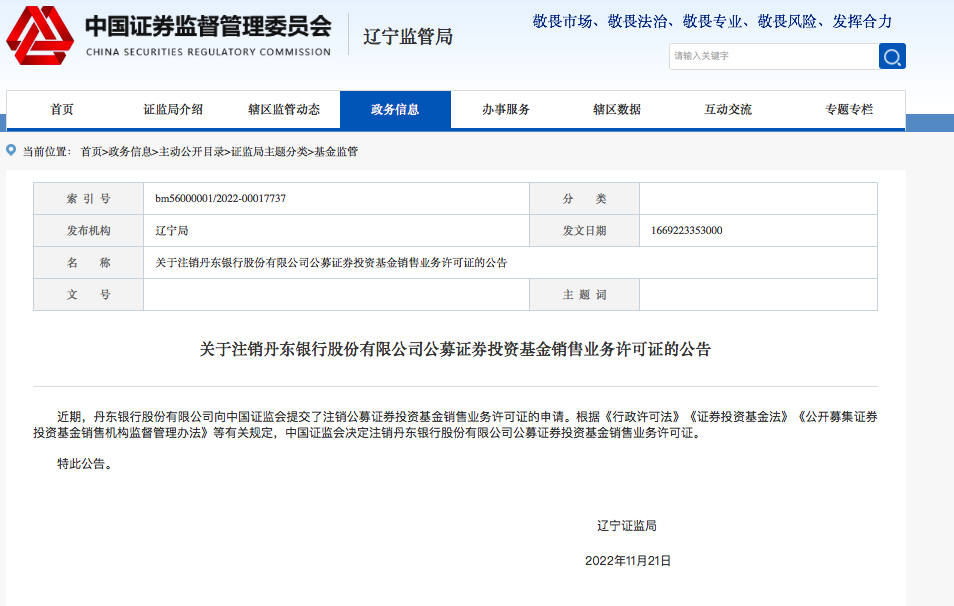Select the 政务信息 navigation tab
The width and height of the screenshot is (954, 606).
coord(395,110)
